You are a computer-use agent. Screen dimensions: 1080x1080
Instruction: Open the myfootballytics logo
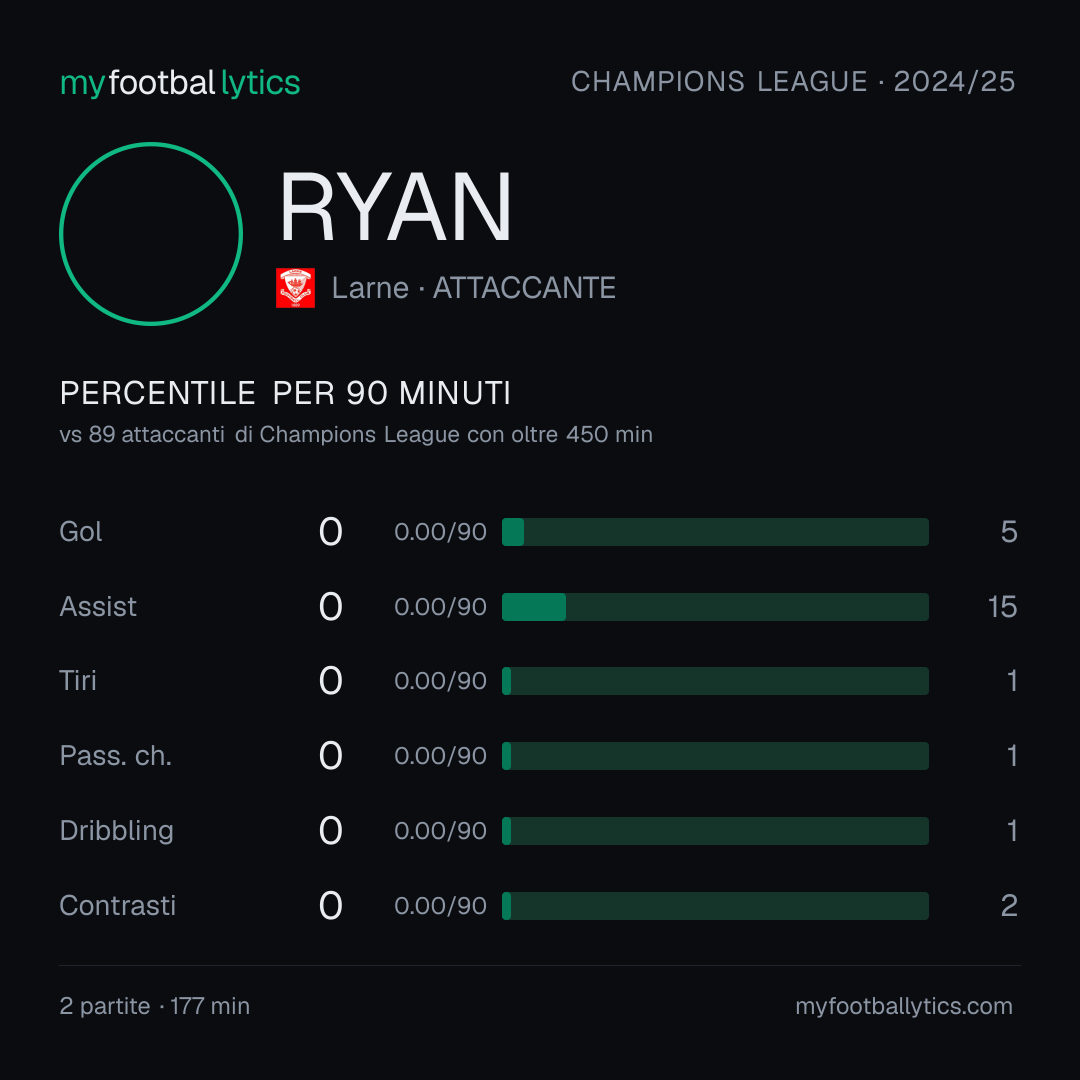click(x=180, y=83)
